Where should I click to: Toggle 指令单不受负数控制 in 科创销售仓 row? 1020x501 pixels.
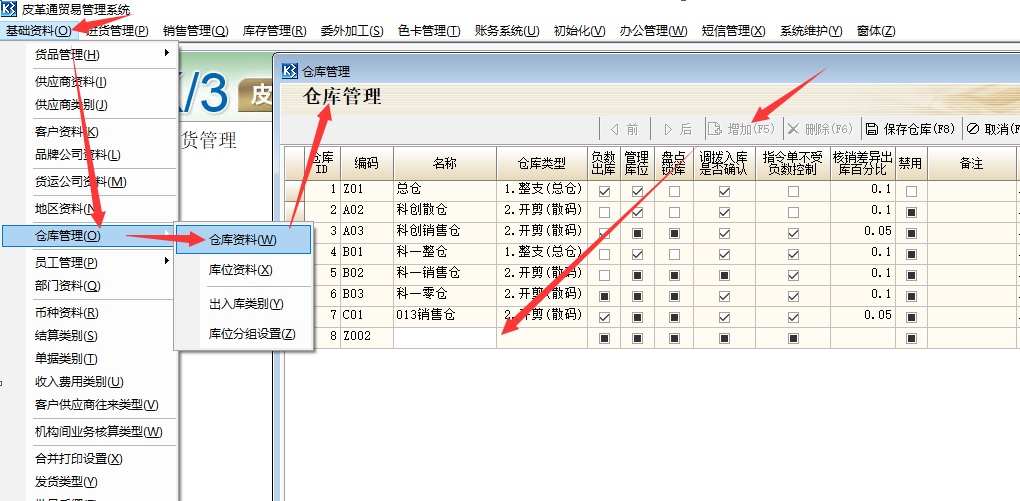tap(793, 233)
